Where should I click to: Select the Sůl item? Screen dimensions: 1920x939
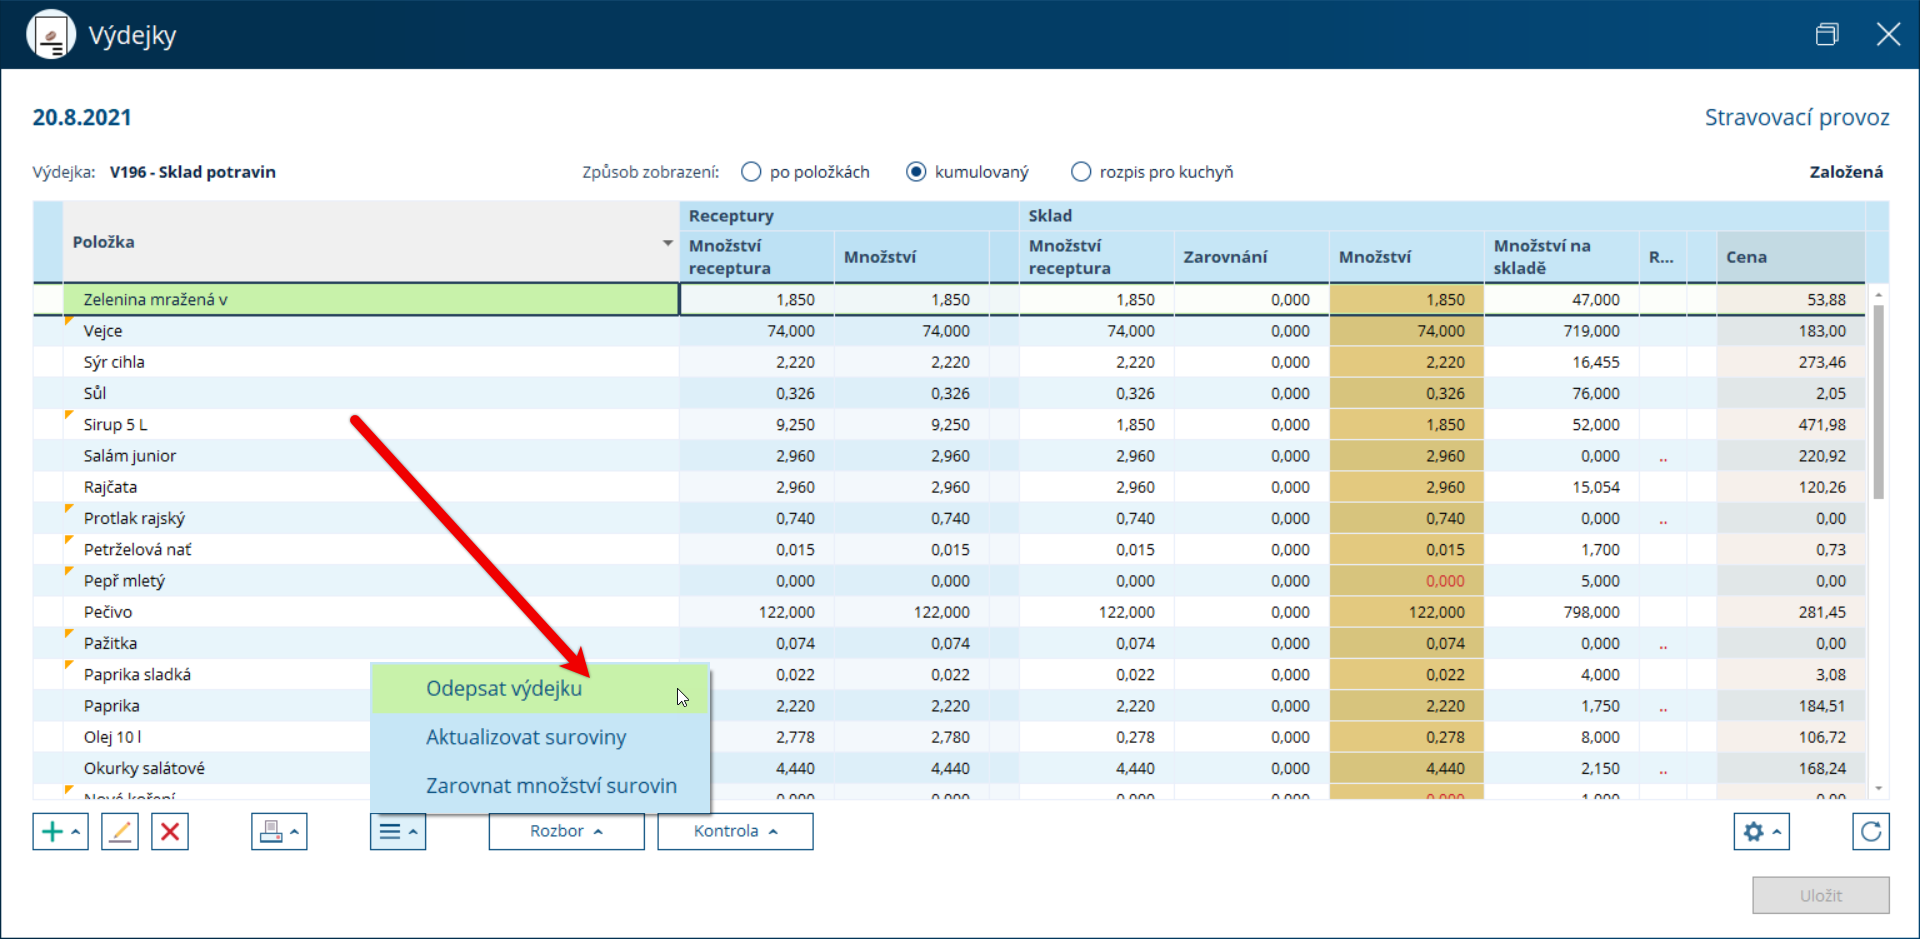pyautogui.click(x=371, y=394)
